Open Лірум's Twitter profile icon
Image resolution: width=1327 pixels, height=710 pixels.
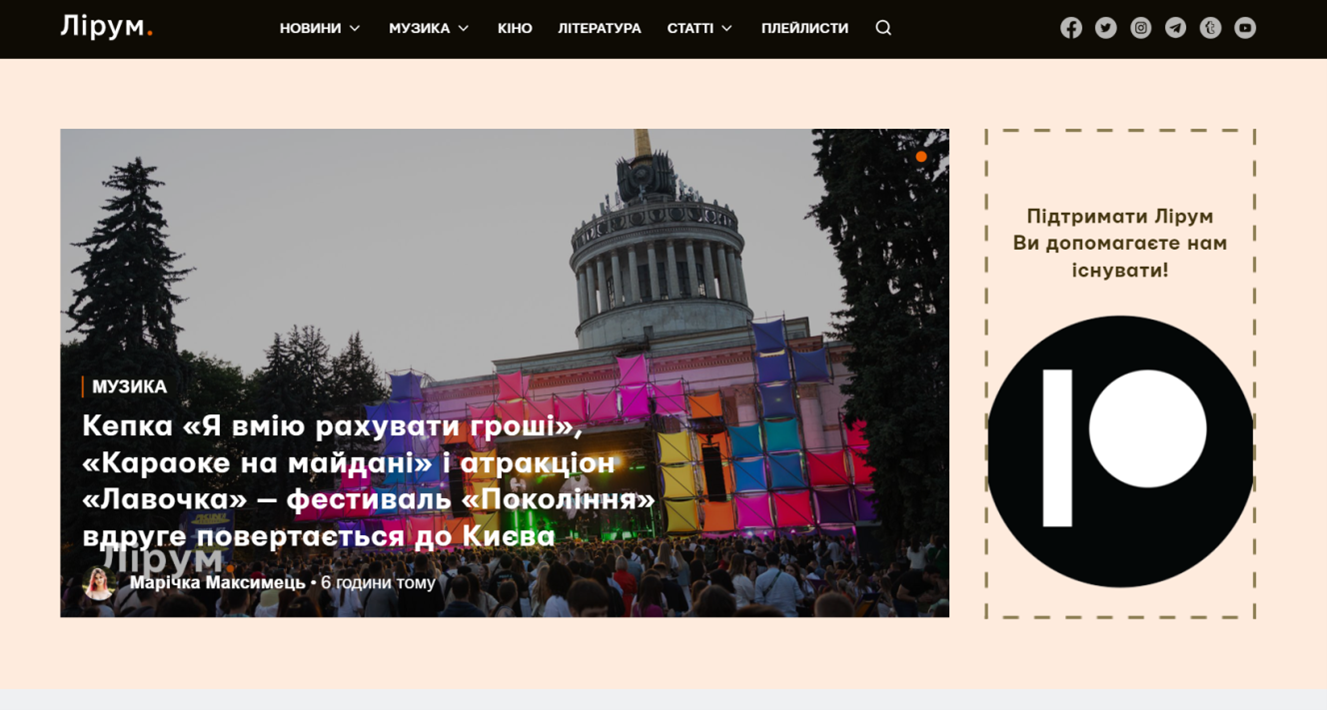[x=1106, y=28]
